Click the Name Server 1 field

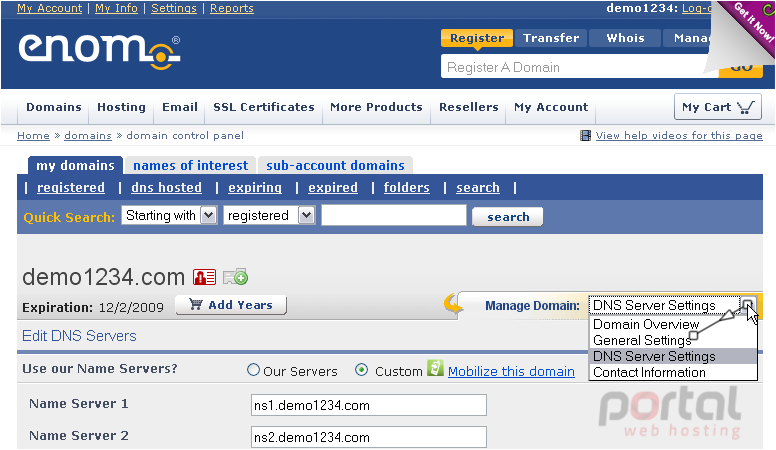pos(369,405)
